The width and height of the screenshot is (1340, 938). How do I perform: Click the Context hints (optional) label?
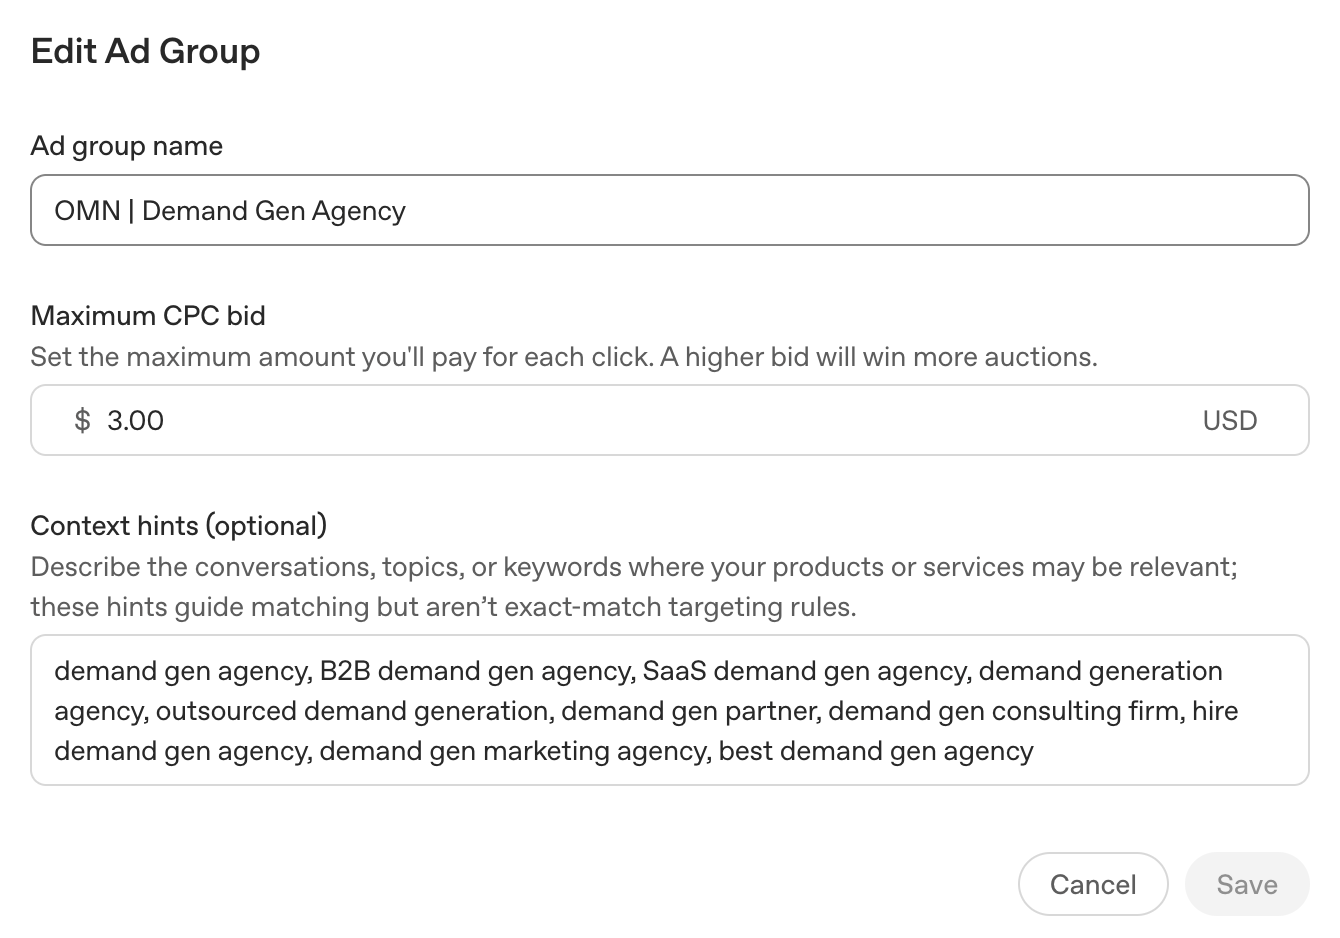[x=179, y=526]
